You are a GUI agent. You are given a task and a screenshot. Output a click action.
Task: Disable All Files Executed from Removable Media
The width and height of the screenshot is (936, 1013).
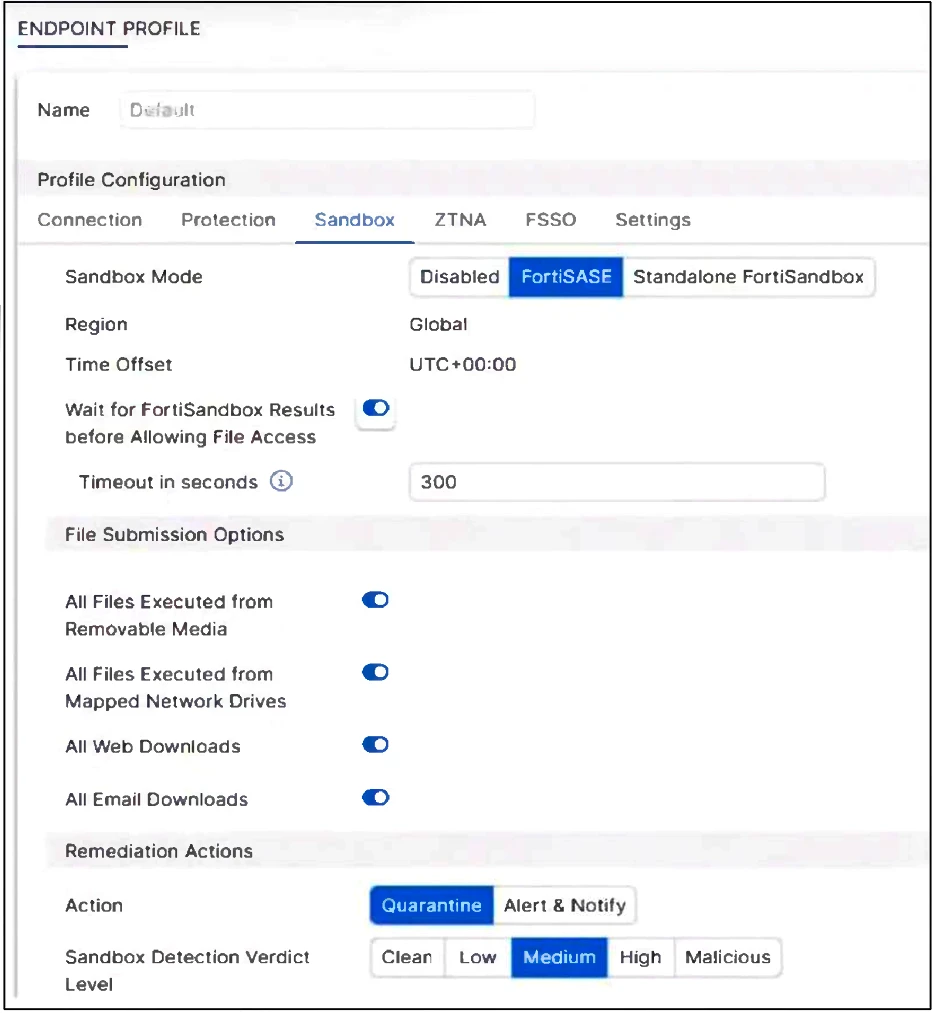tap(375, 600)
